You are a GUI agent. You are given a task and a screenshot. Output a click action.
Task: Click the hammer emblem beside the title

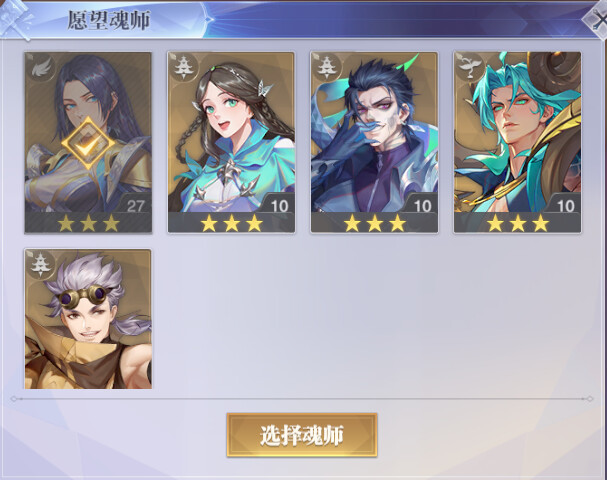pos(15,19)
